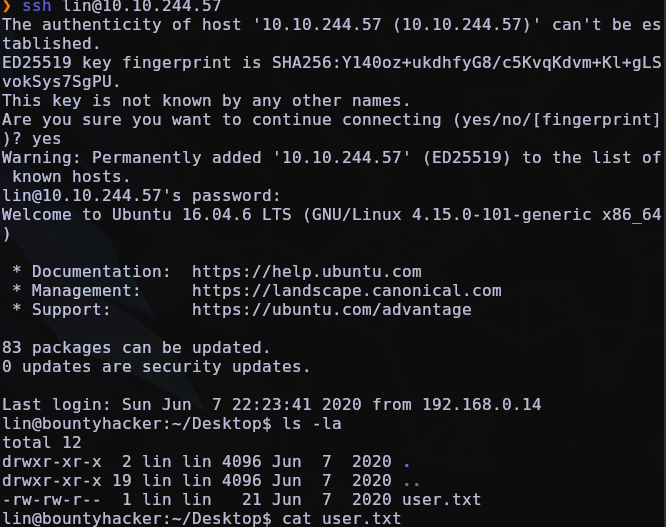Click the user.txt filename in listing
The image size is (666, 527).
[x=441, y=499]
